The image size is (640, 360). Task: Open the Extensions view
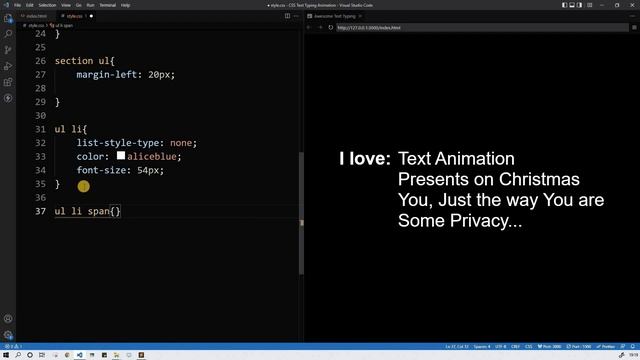point(8,82)
